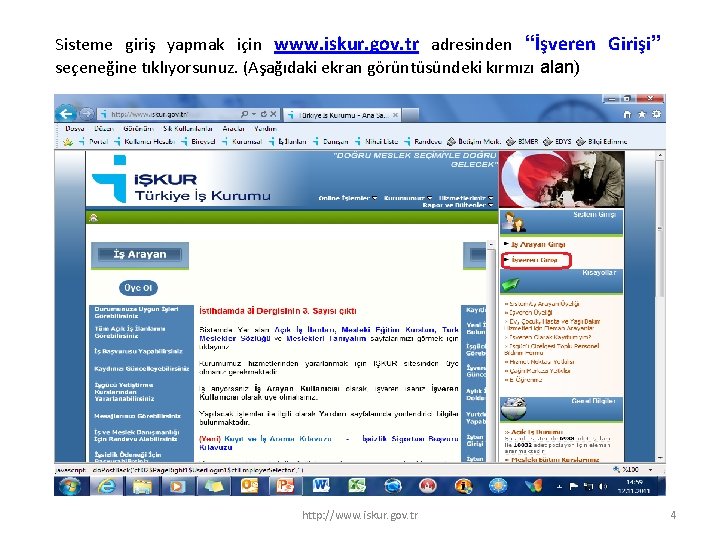Open the browser Tools gear icon
720x540 pixels.
click(656, 114)
